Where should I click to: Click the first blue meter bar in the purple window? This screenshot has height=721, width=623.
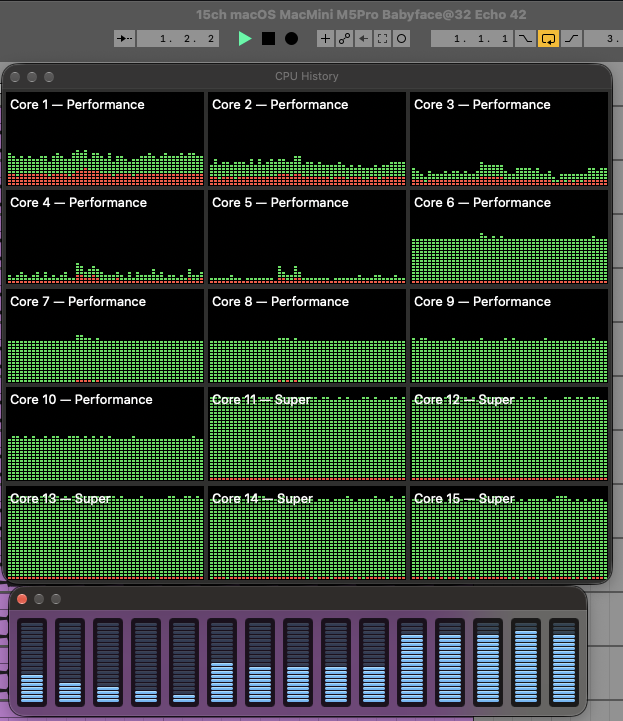(x=32, y=662)
